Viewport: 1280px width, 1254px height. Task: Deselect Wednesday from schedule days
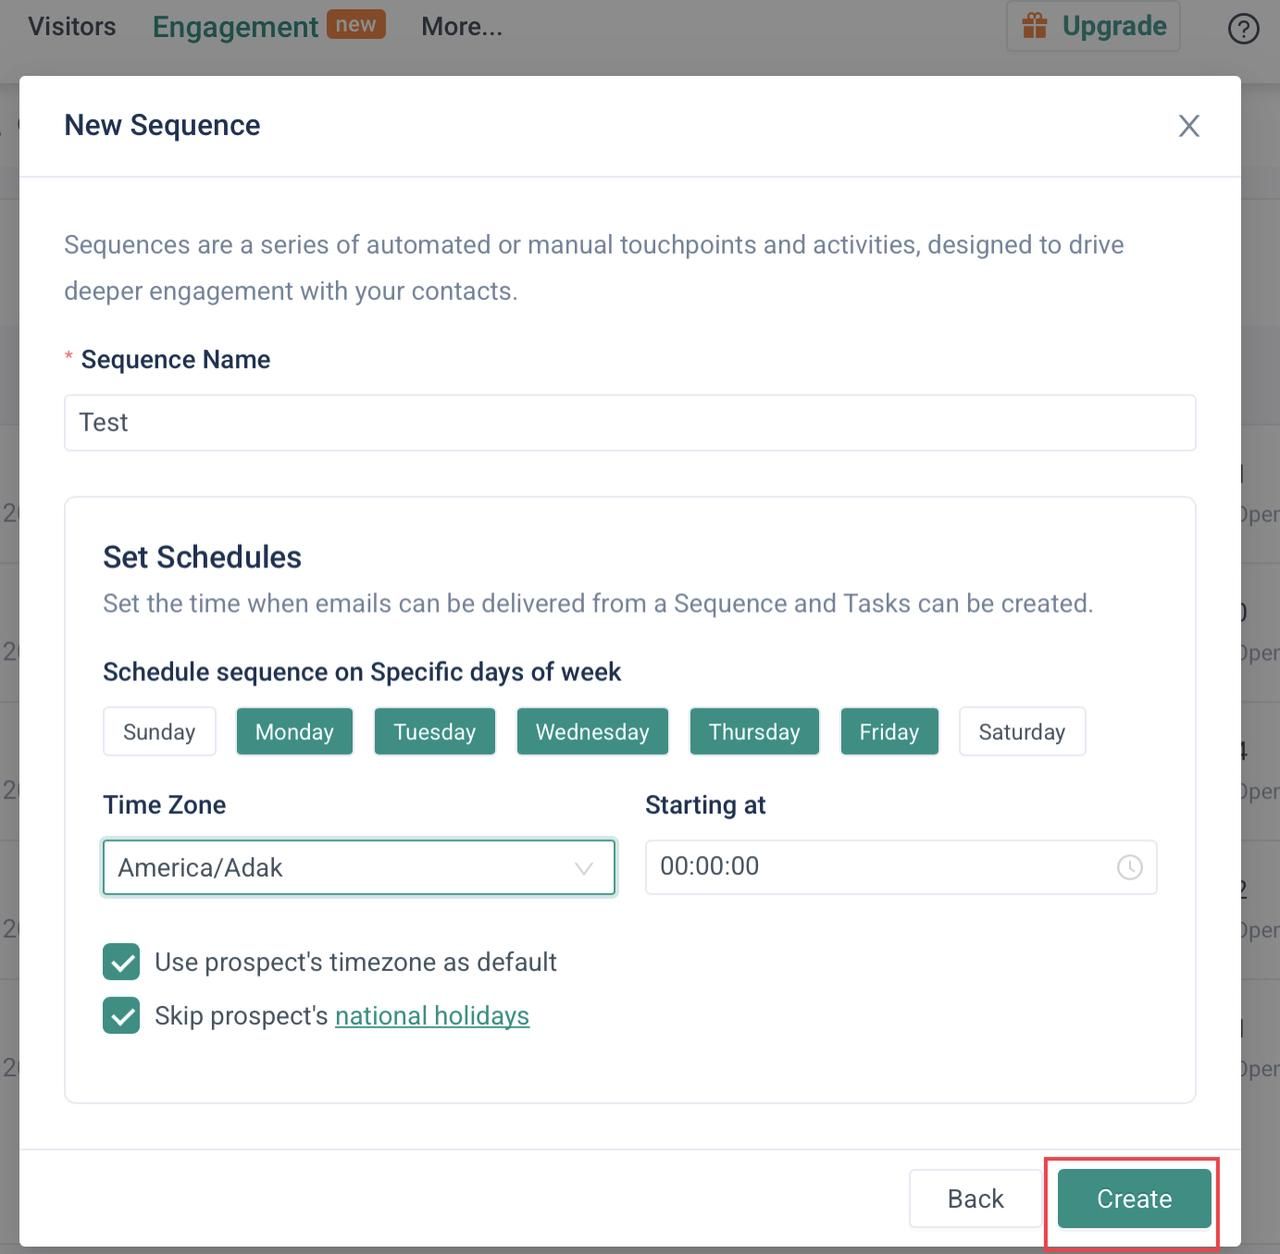click(x=592, y=732)
